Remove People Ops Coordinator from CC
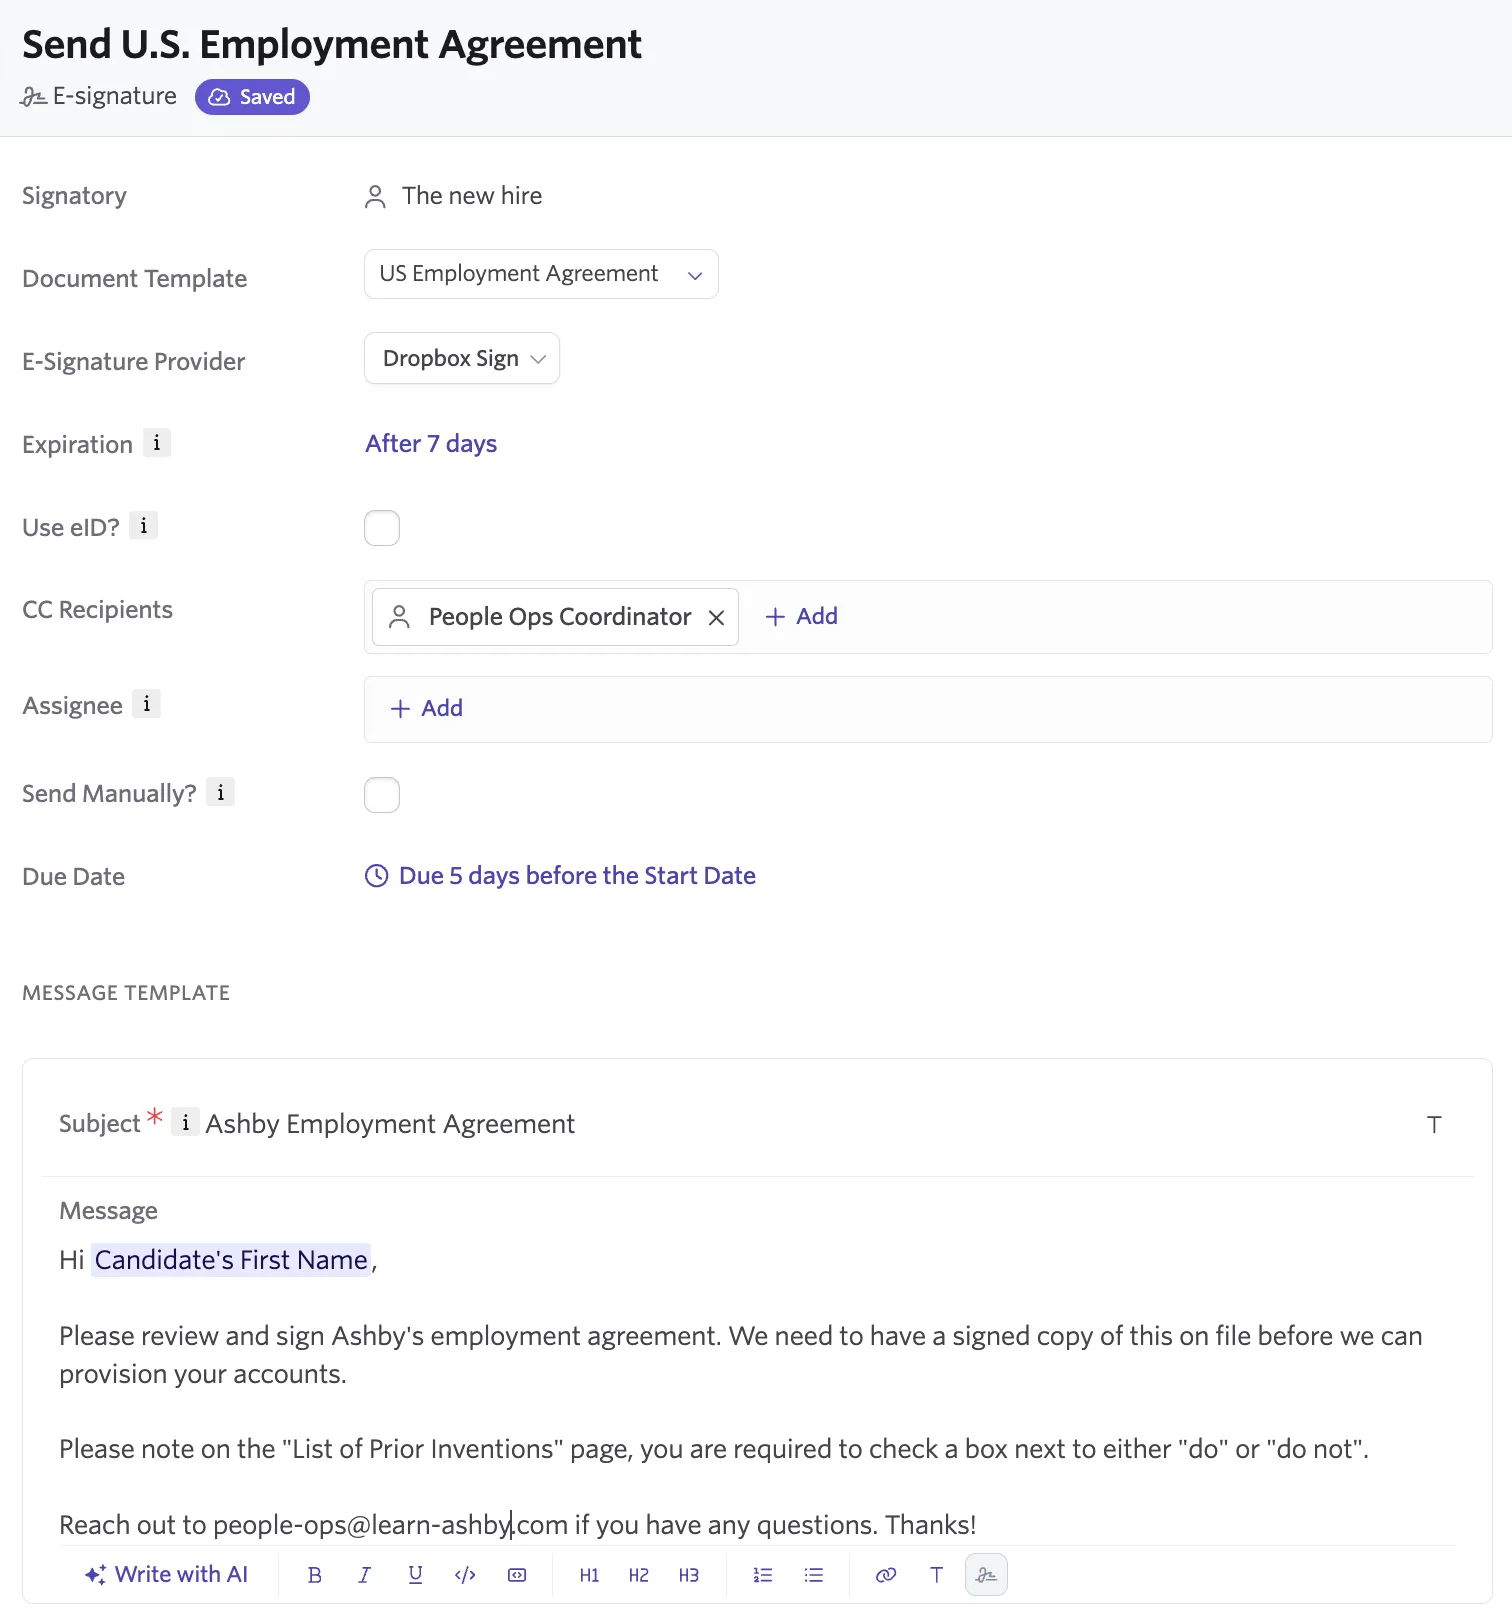This screenshot has width=1512, height=1622. (x=716, y=618)
